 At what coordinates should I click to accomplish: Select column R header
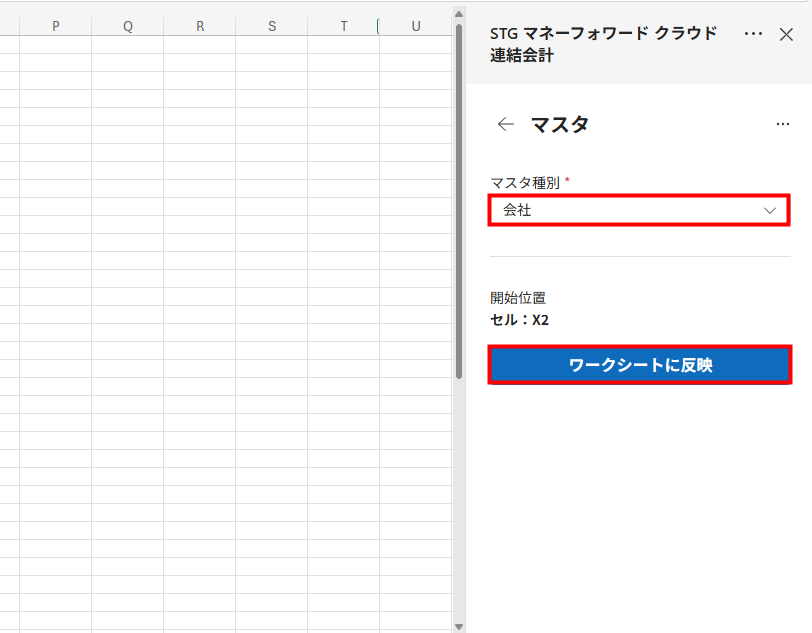pos(200,26)
